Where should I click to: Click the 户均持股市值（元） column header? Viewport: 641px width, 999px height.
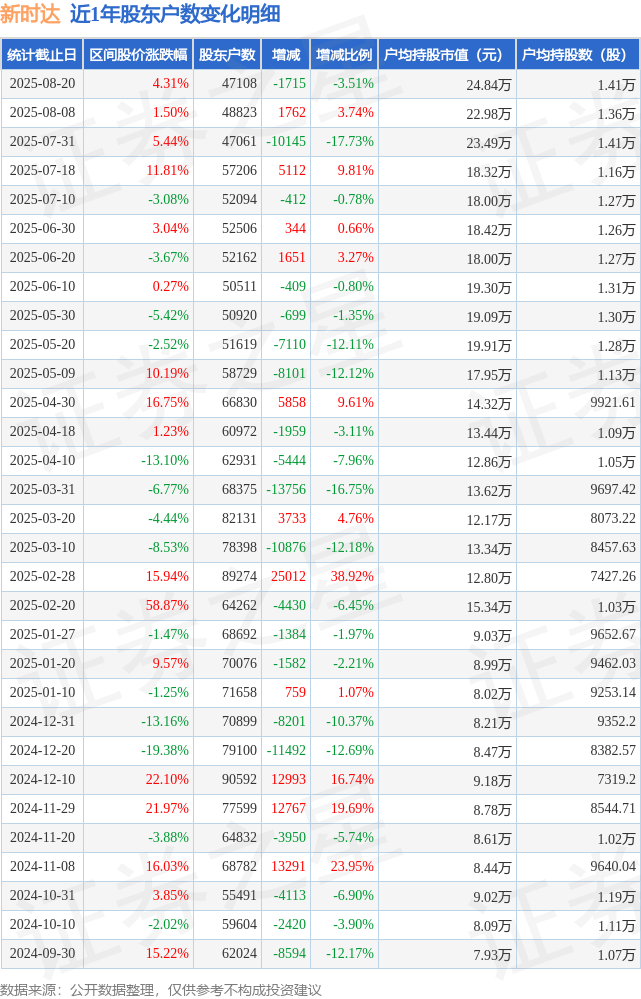click(x=447, y=55)
